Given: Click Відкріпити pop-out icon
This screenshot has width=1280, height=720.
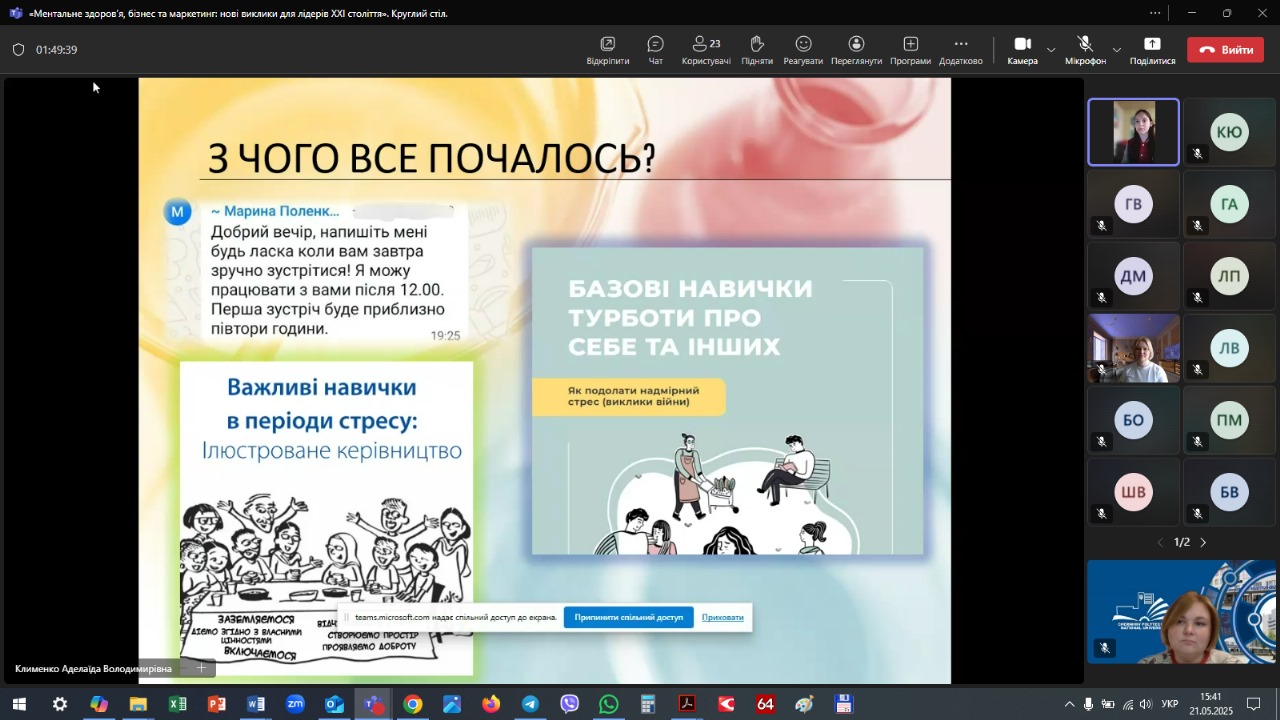Looking at the screenshot, I should pos(607,49).
